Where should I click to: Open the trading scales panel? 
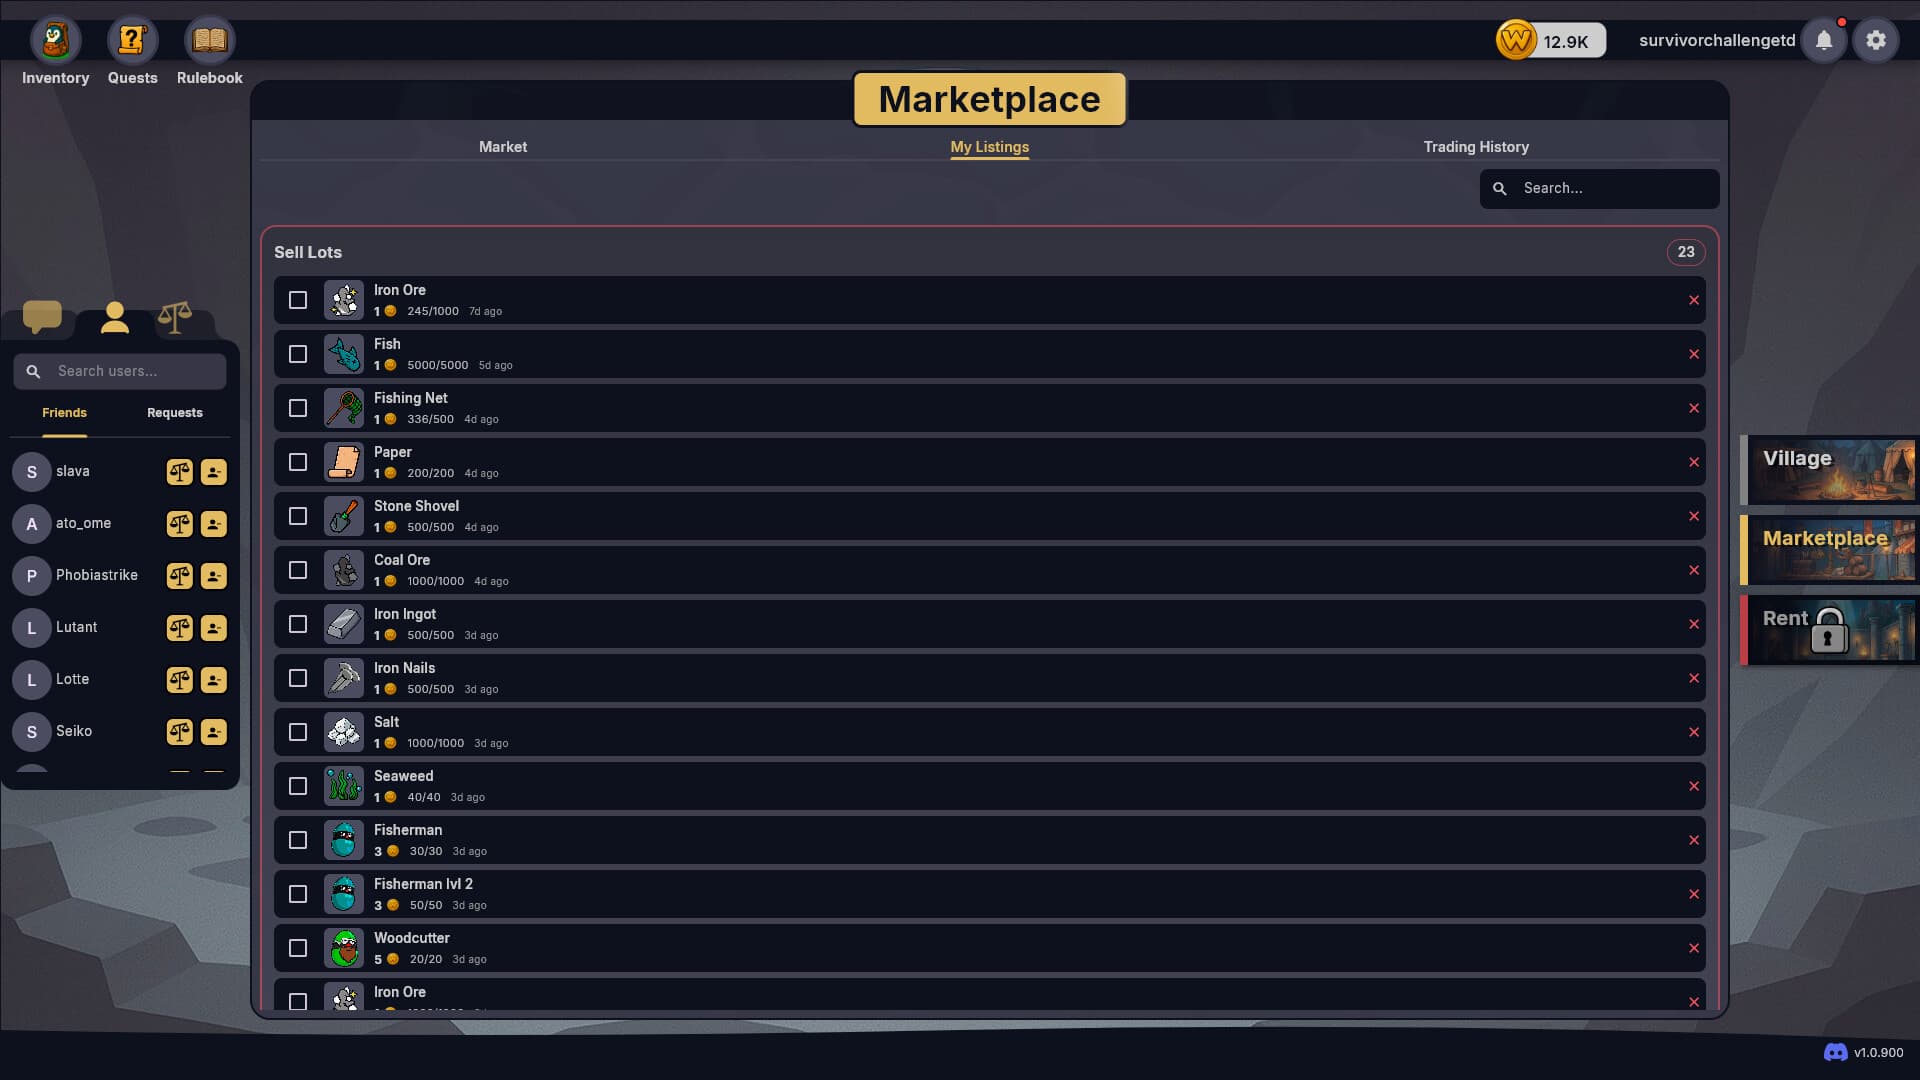coord(175,318)
